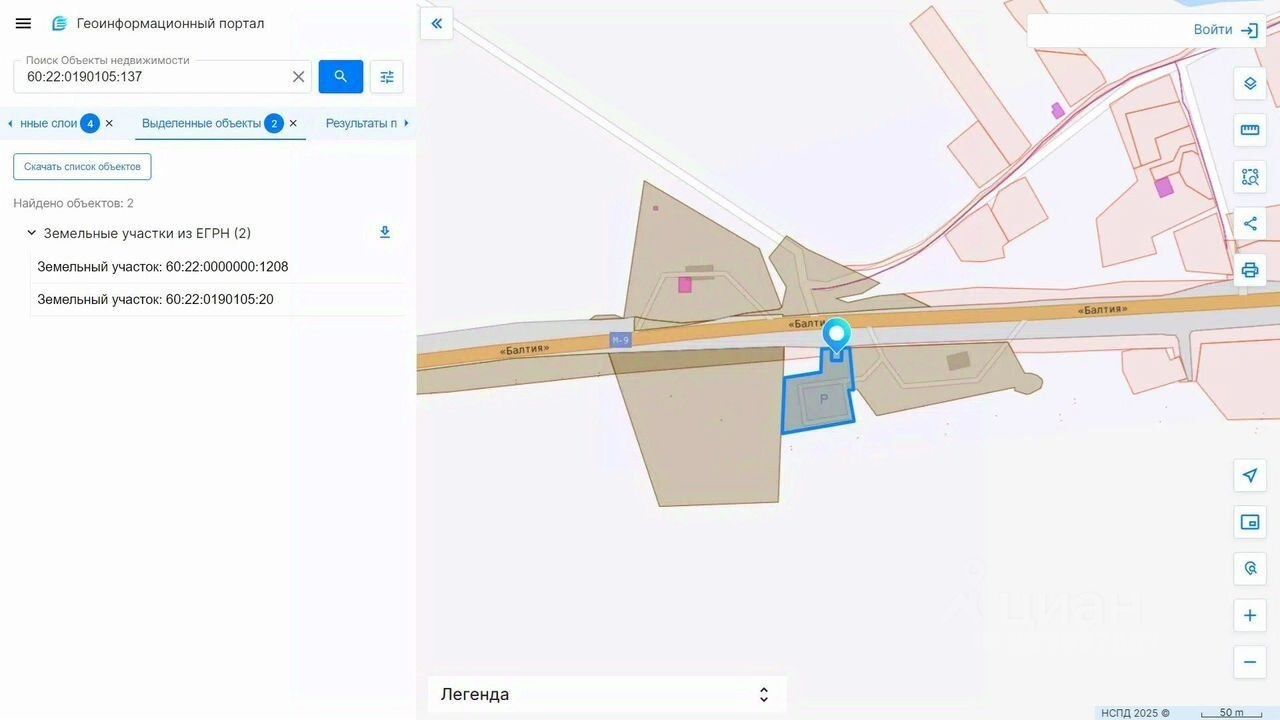Open the hamburger main menu
This screenshot has width=1280, height=720.
(23, 23)
